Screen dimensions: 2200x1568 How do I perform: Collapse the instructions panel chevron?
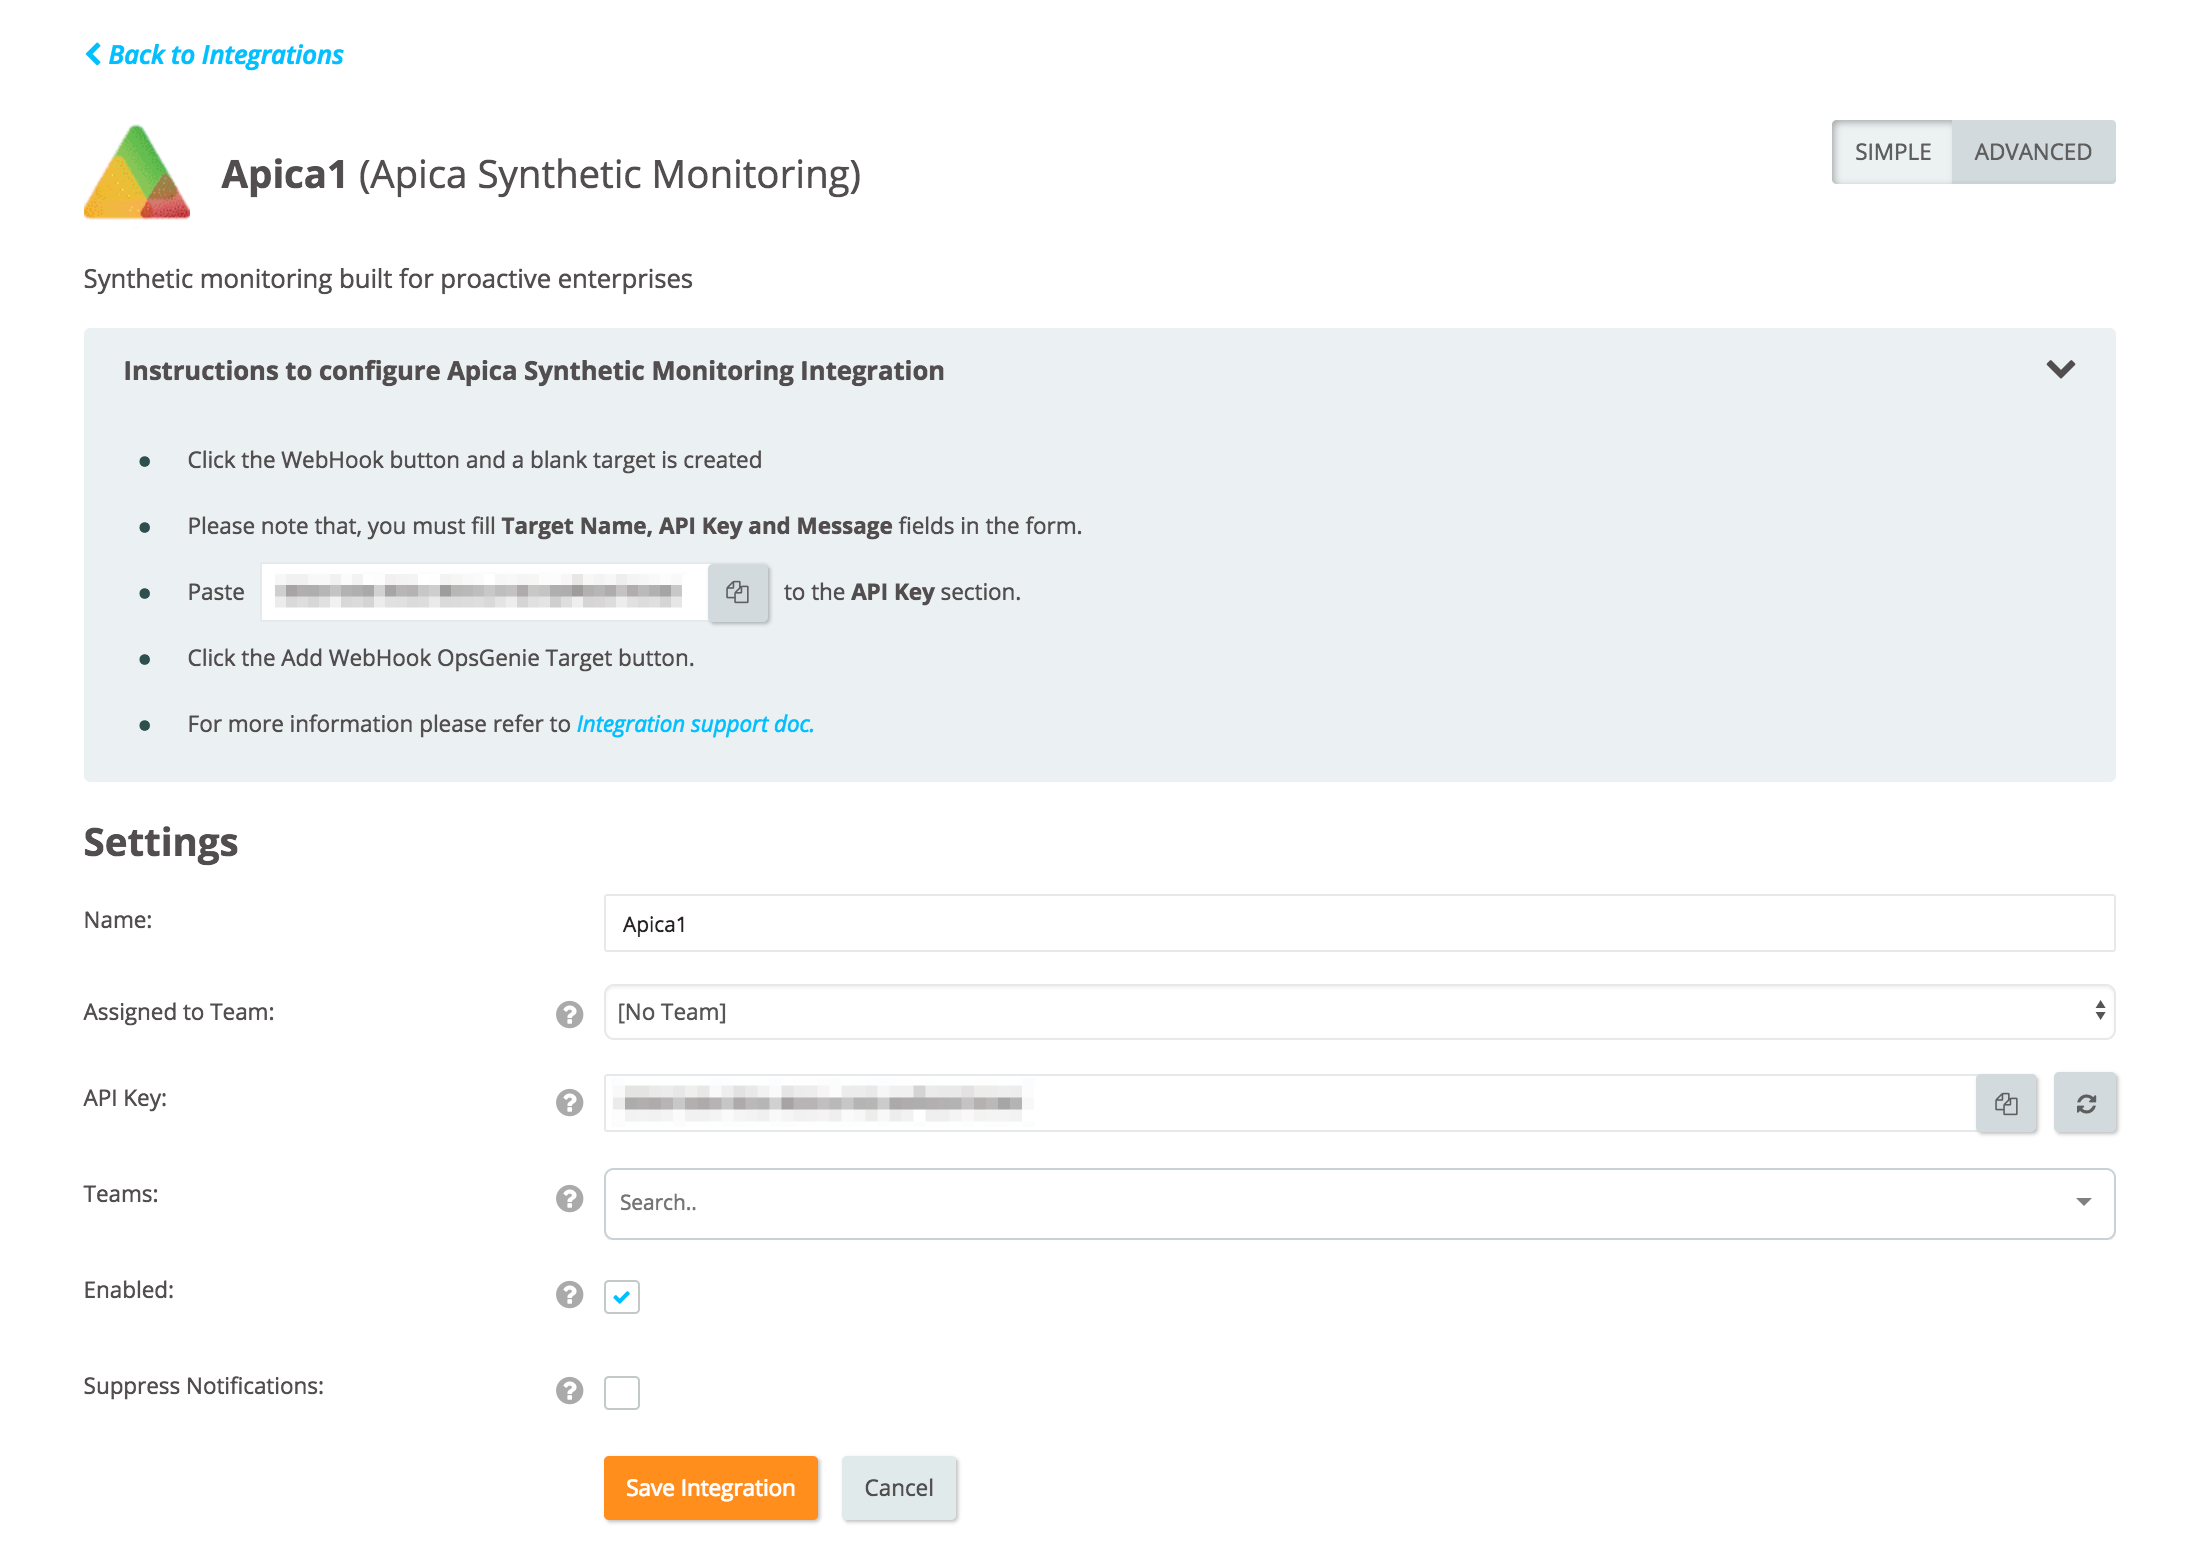[x=2060, y=369]
